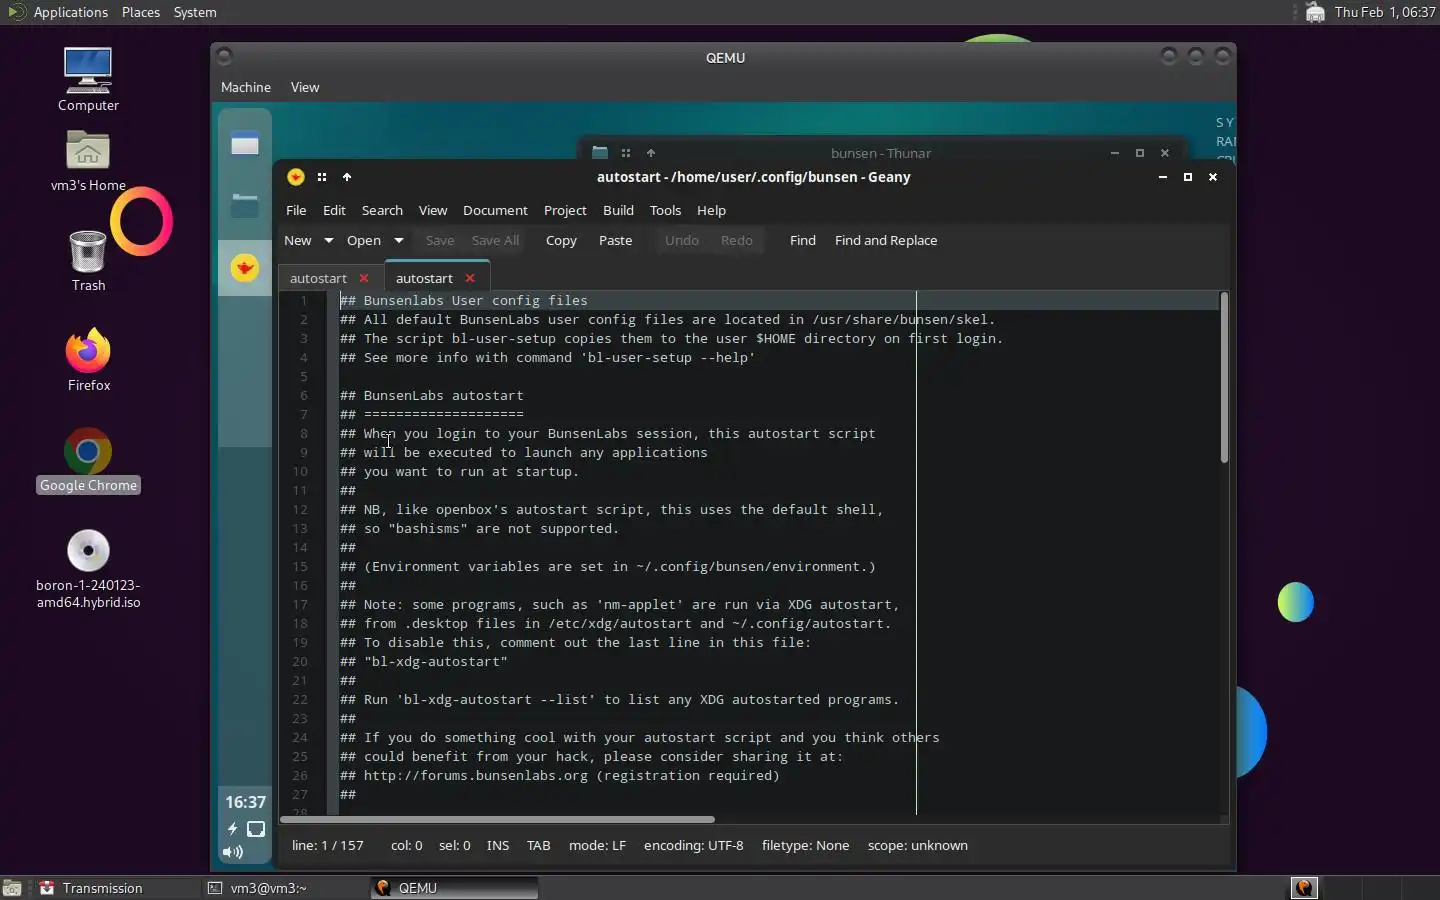The width and height of the screenshot is (1440, 900).
Task: Open the Applications menu in top panel
Action: click(x=70, y=12)
